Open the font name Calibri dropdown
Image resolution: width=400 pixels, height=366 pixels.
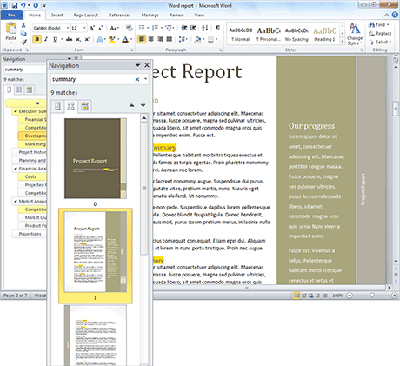(68, 28)
